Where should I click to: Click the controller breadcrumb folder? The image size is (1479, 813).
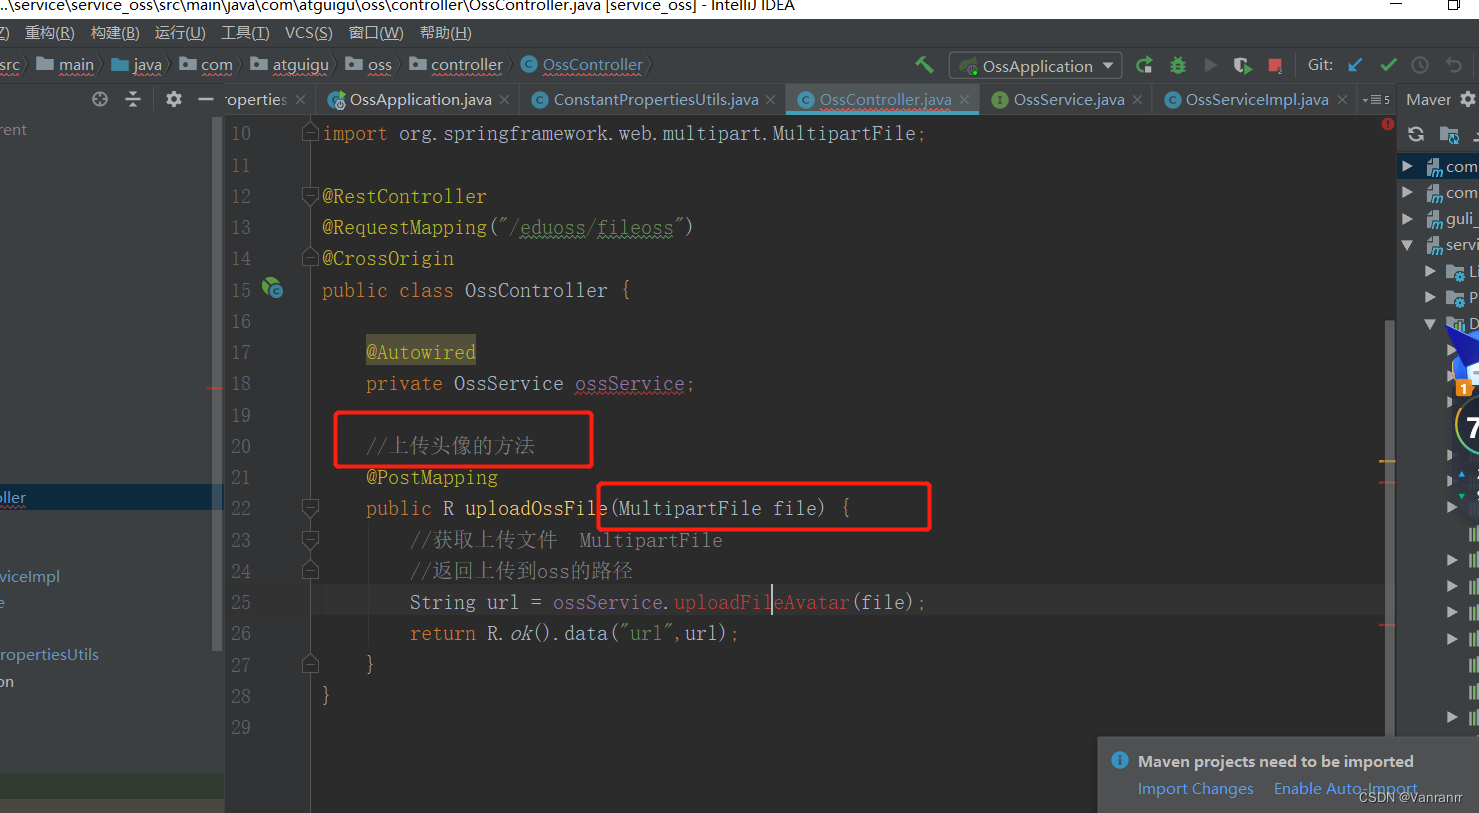456,65
